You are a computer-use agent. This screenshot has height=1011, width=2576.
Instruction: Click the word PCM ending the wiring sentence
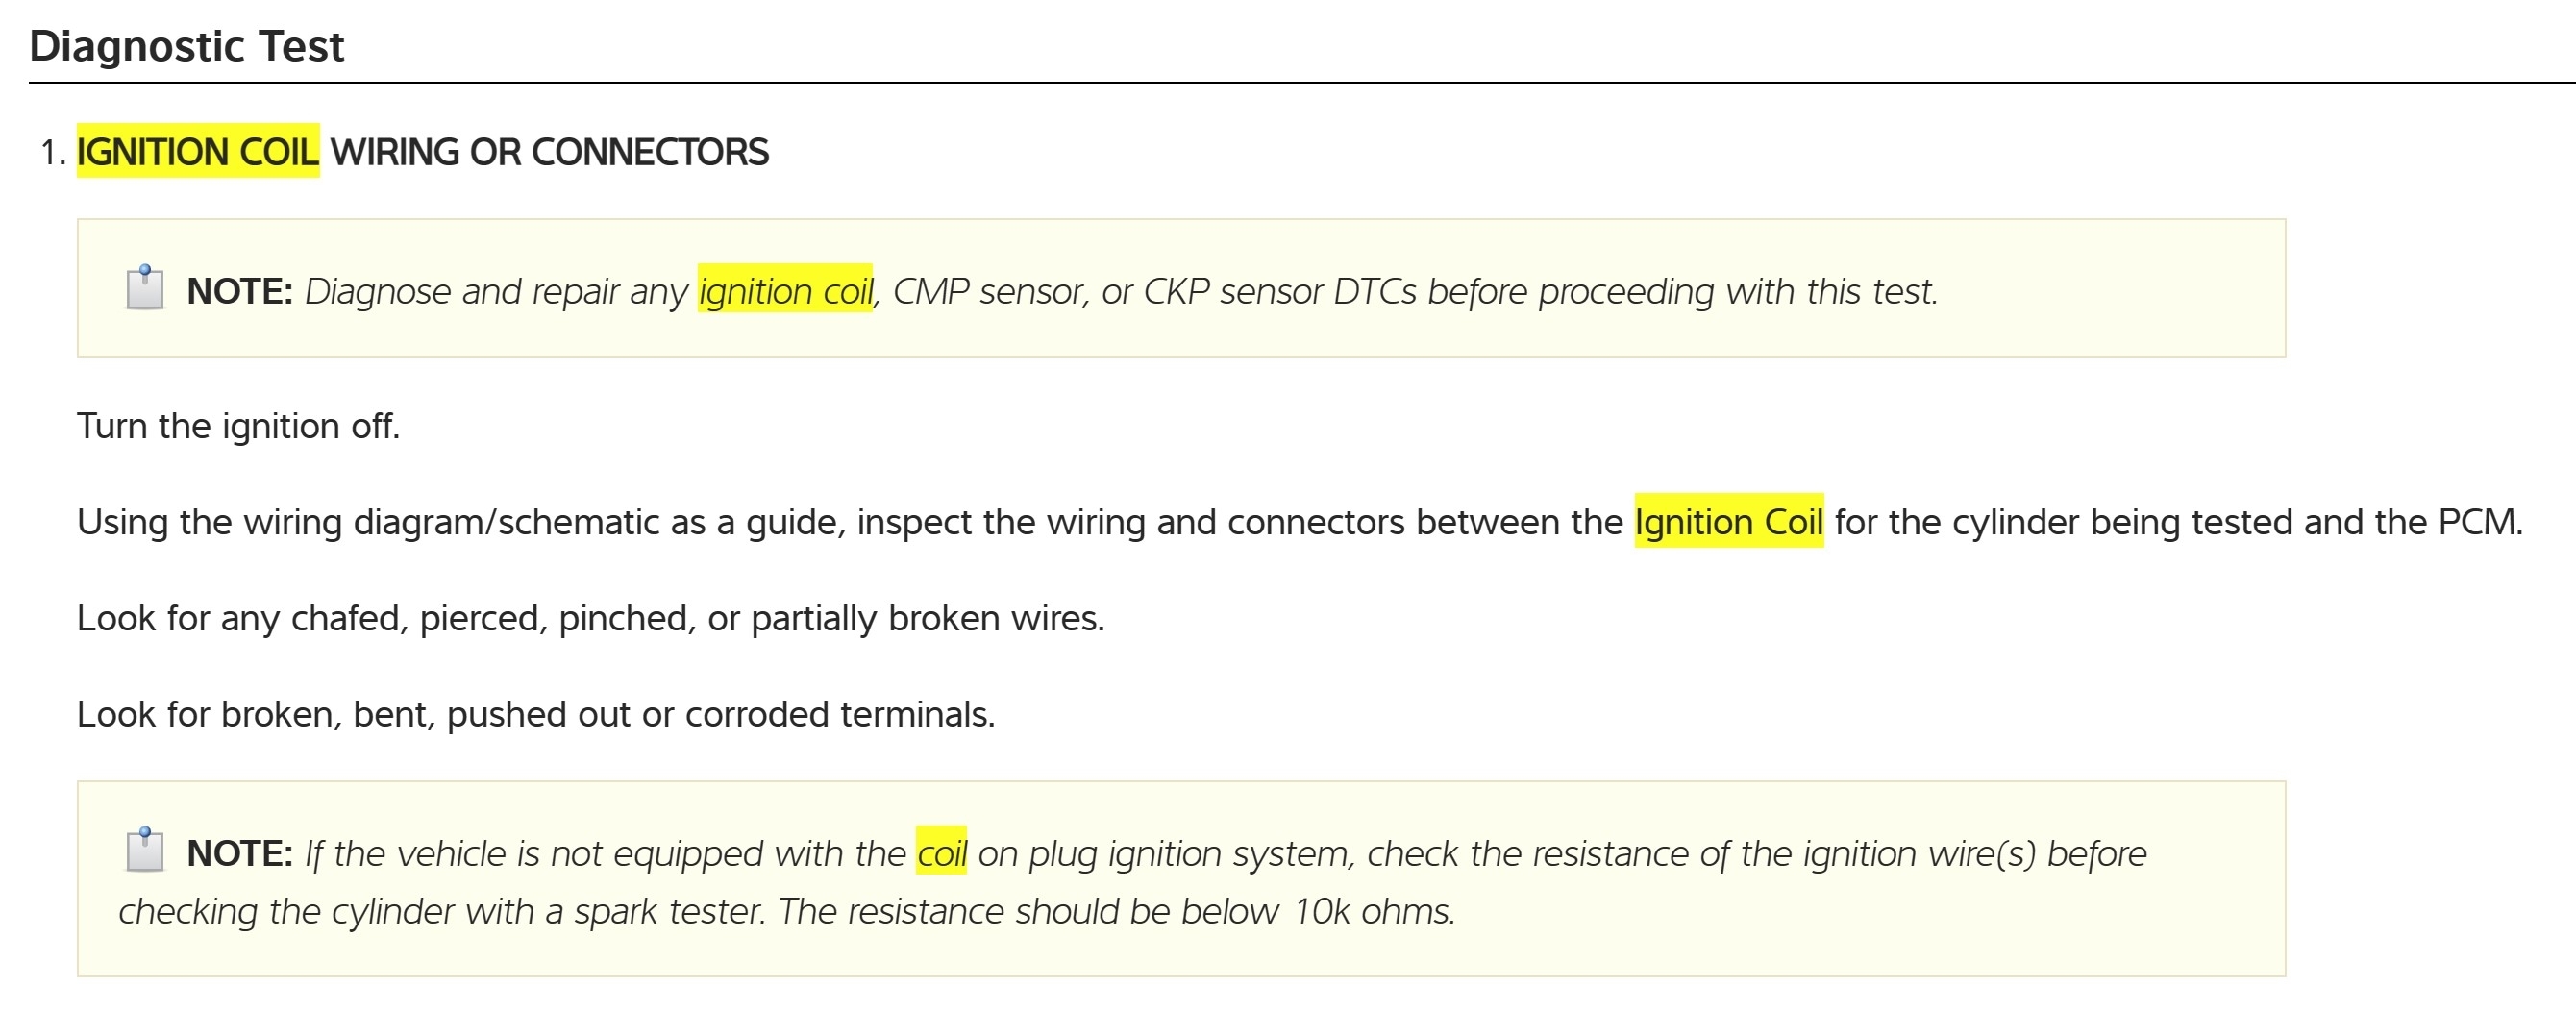tap(2479, 522)
